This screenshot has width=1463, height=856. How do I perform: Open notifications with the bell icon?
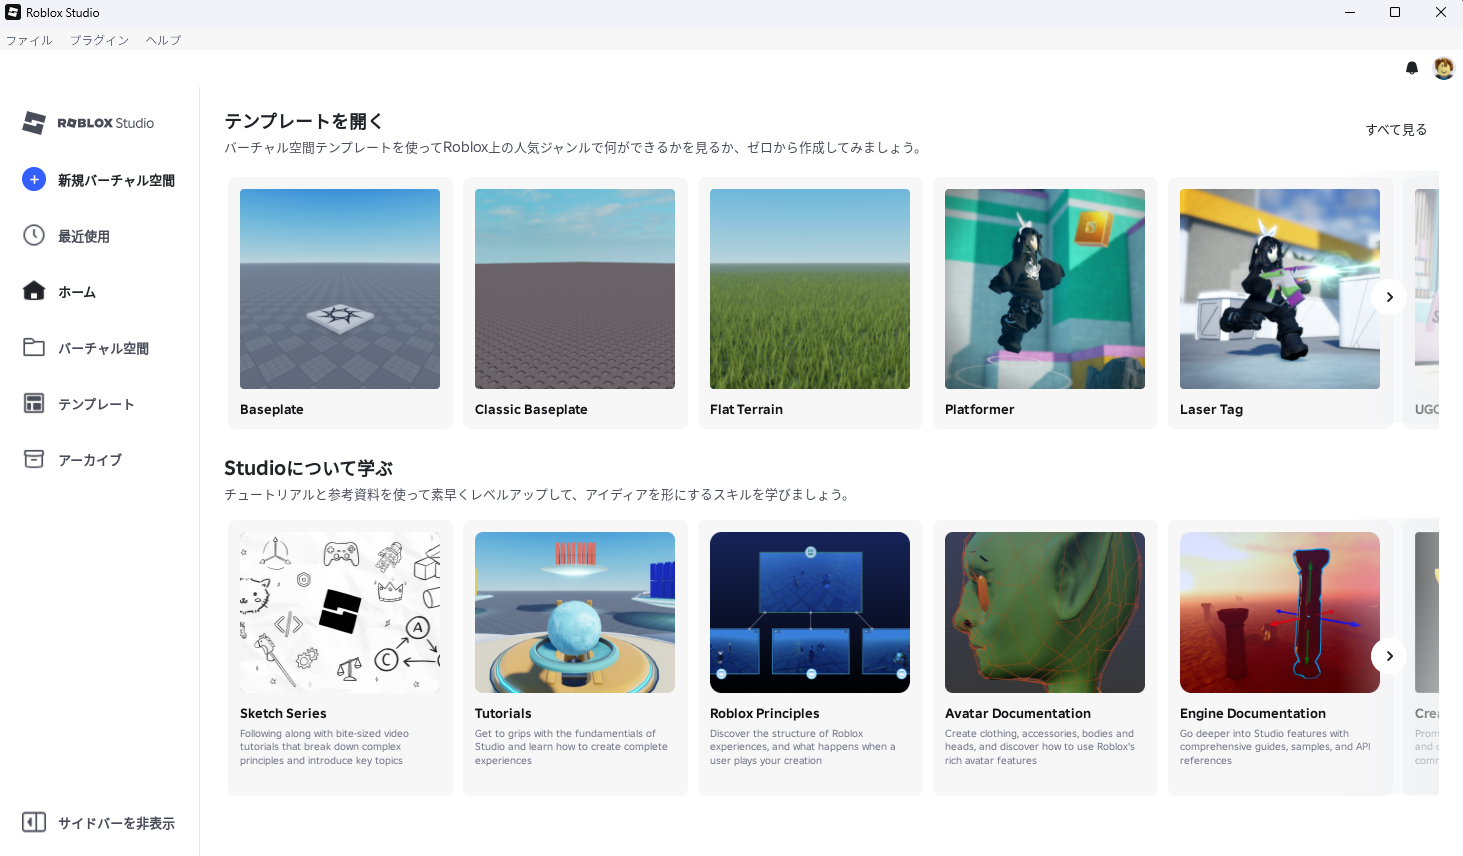point(1412,68)
